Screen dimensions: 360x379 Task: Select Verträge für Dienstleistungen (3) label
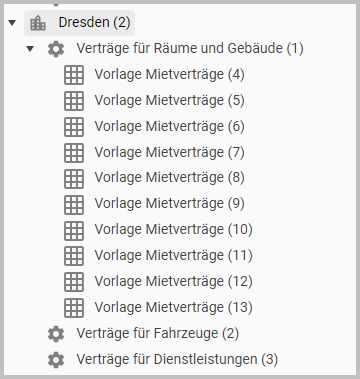point(177,359)
